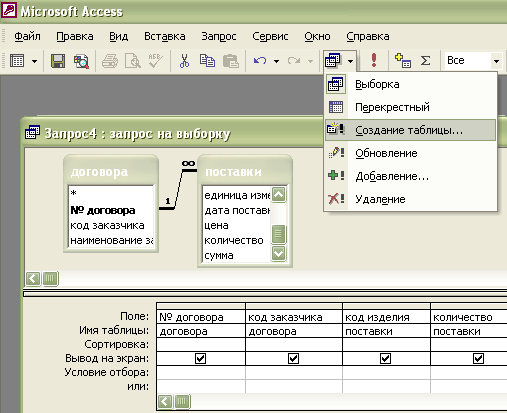This screenshot has width=507, height=413.
Task: Open the Файл menu
Action: pos(27,36)
